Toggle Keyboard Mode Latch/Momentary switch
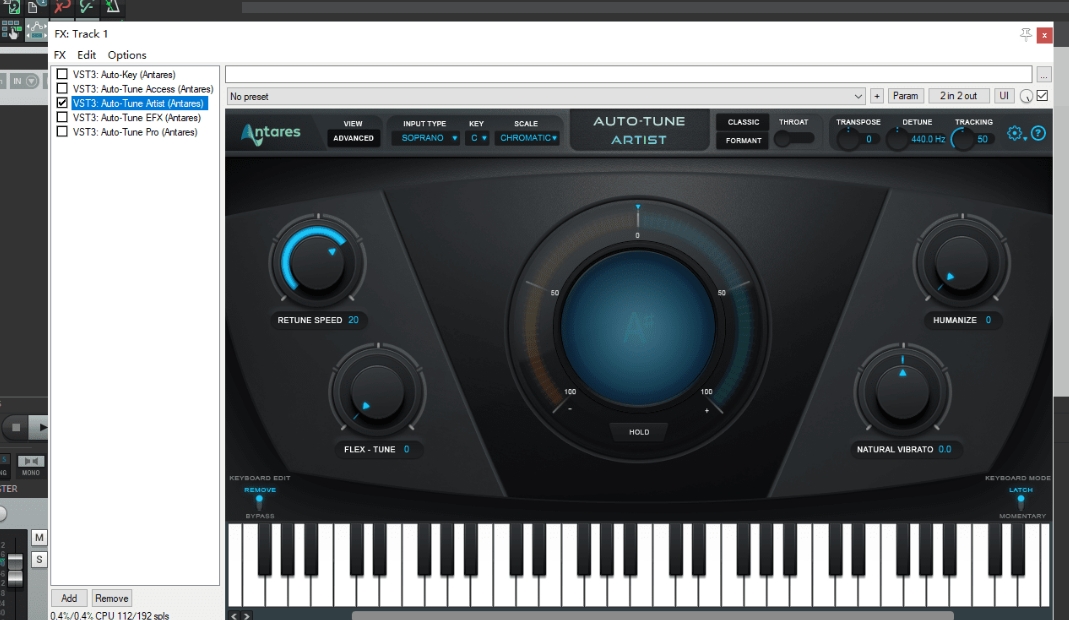1069x620 pixels. pyautogui.click(x=1021, y=503)
